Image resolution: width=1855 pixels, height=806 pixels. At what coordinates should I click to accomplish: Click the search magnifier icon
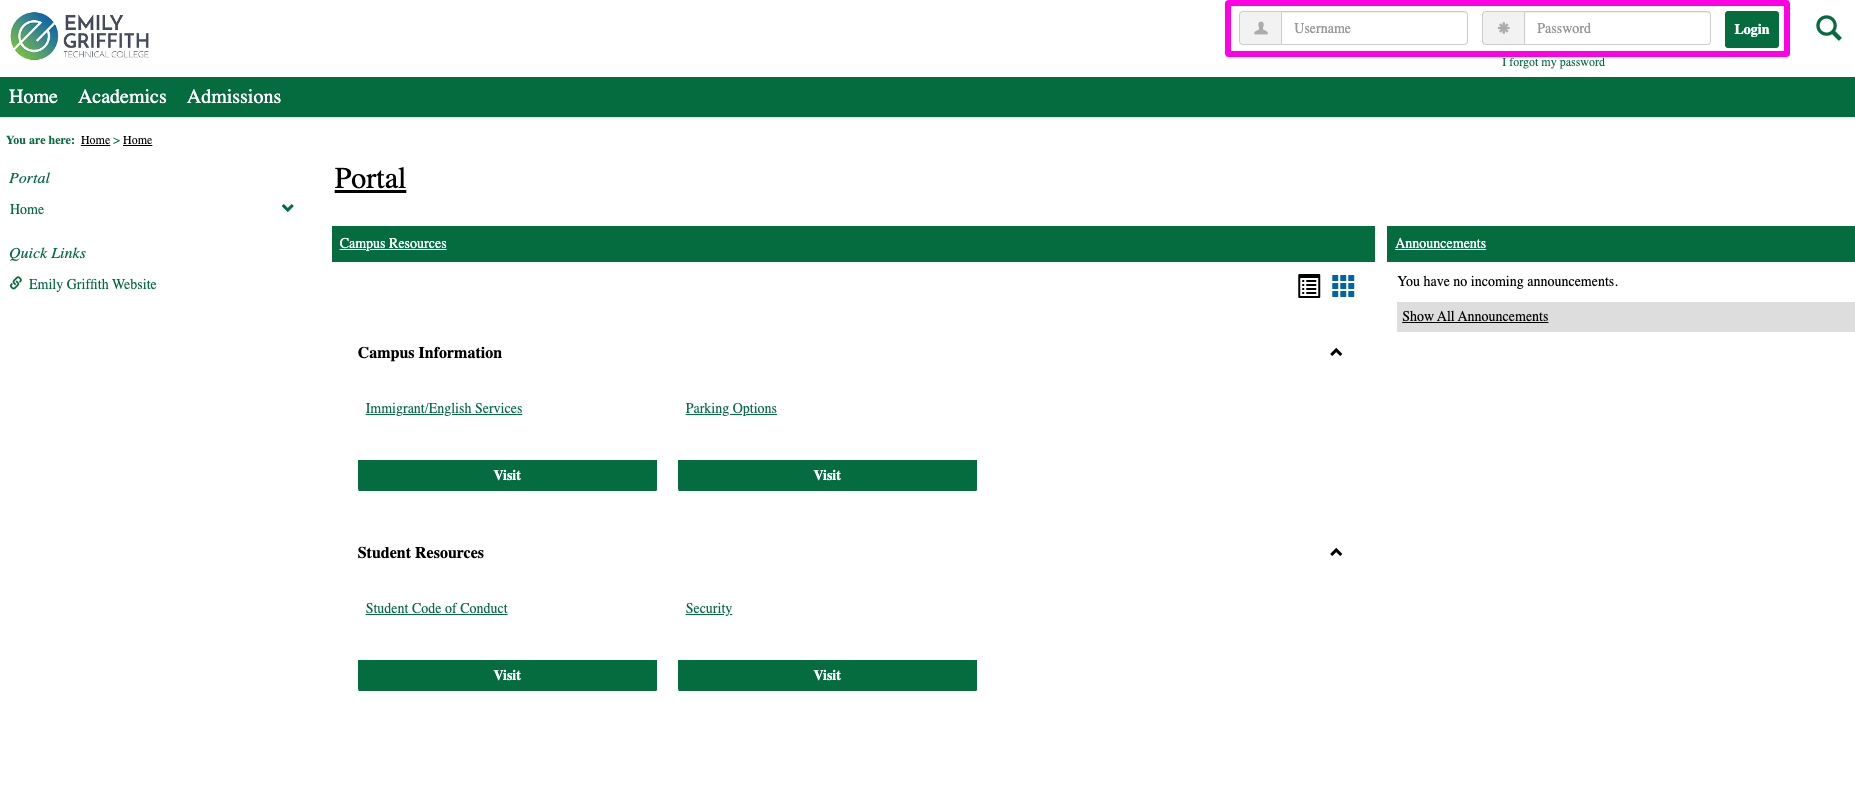1828,28
